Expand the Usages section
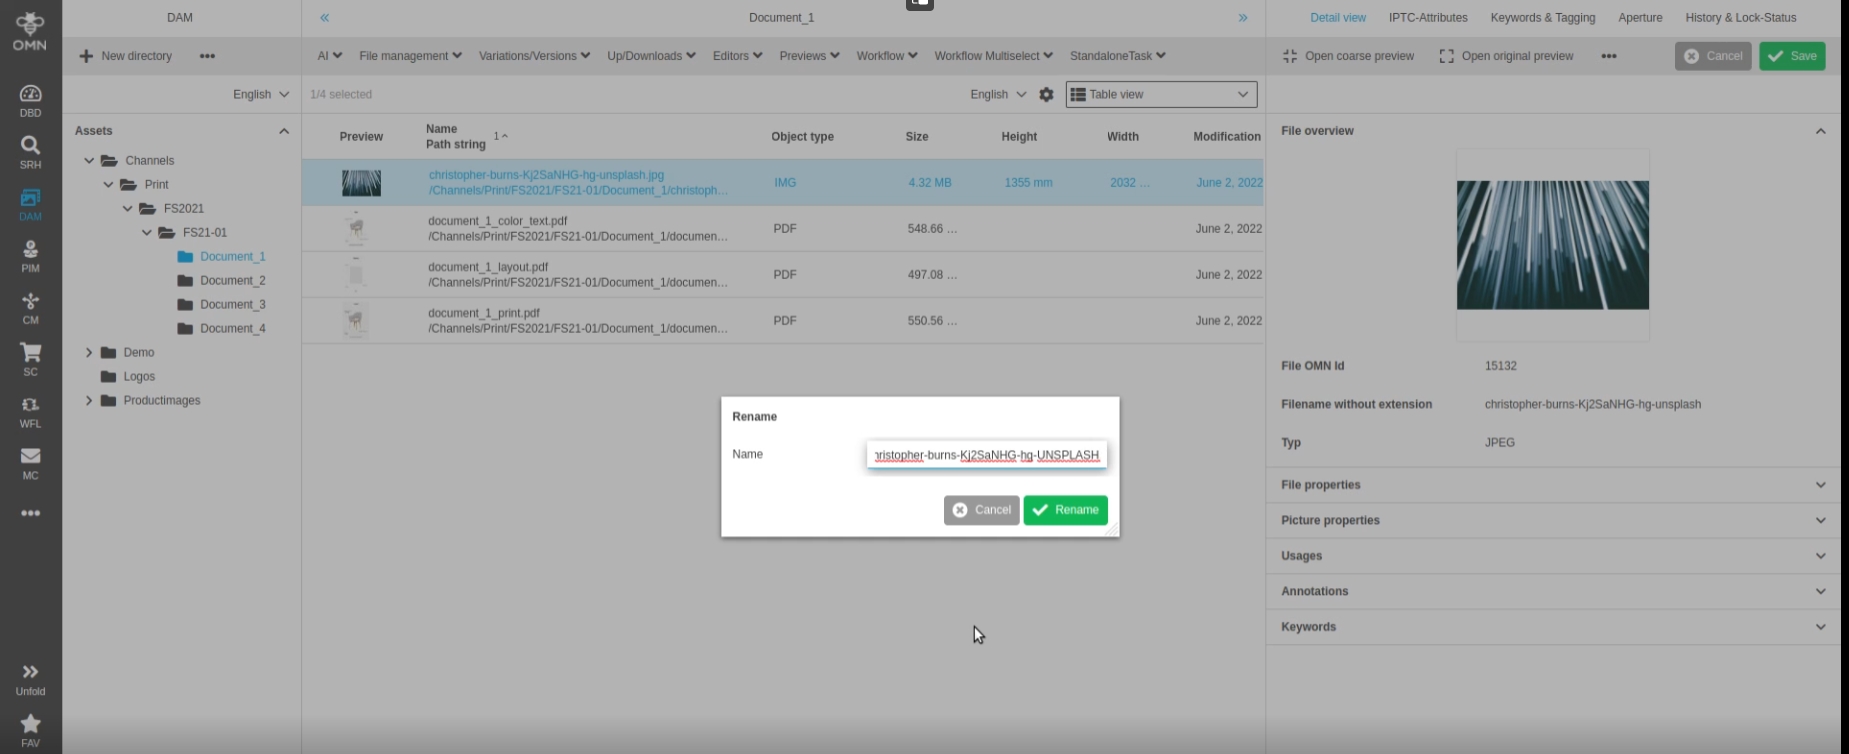This screenshot has width=1849, height=754. click(1553, 556)
